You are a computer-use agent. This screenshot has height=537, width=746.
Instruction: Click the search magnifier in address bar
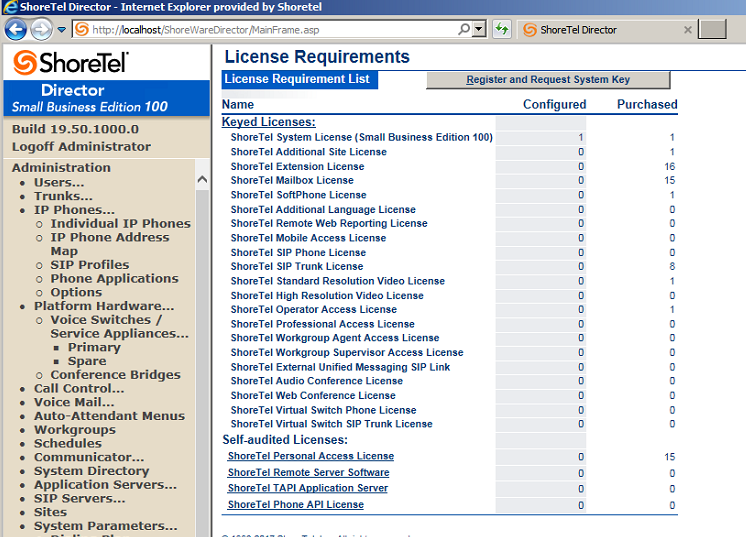pos(464,29)
